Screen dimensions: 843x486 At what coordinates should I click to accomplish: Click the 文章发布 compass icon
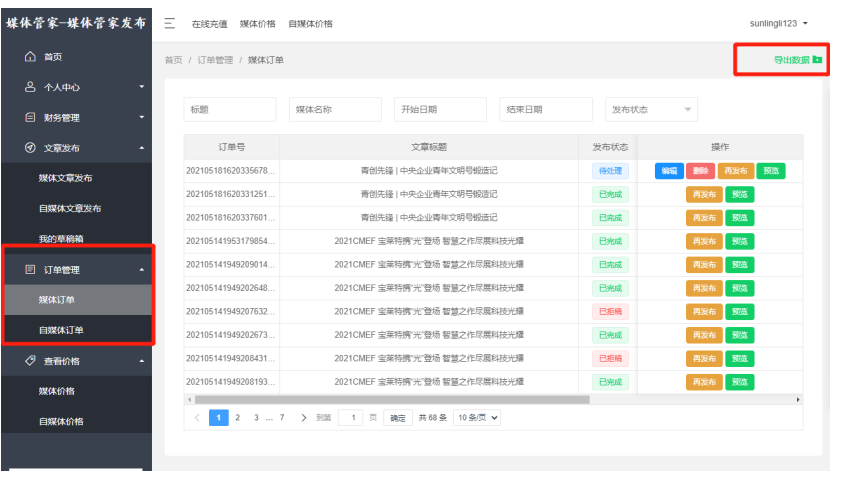pyautogui.click(x=30, y=148)
